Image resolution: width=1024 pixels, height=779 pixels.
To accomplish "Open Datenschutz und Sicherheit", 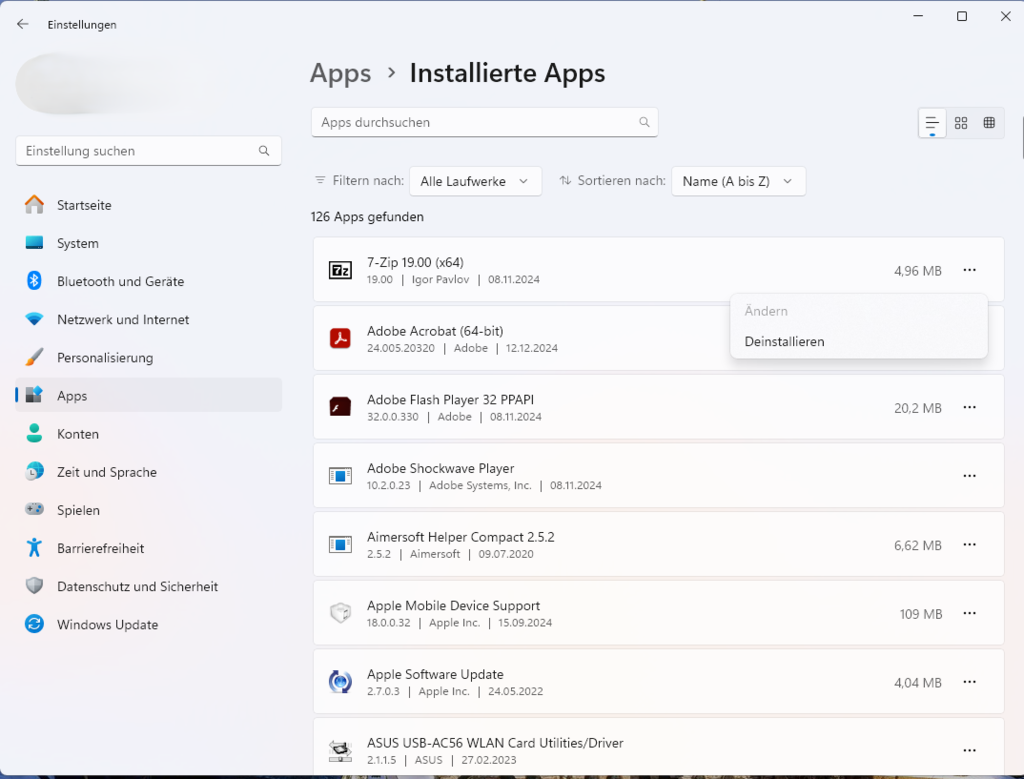I will tap(149, 586).
